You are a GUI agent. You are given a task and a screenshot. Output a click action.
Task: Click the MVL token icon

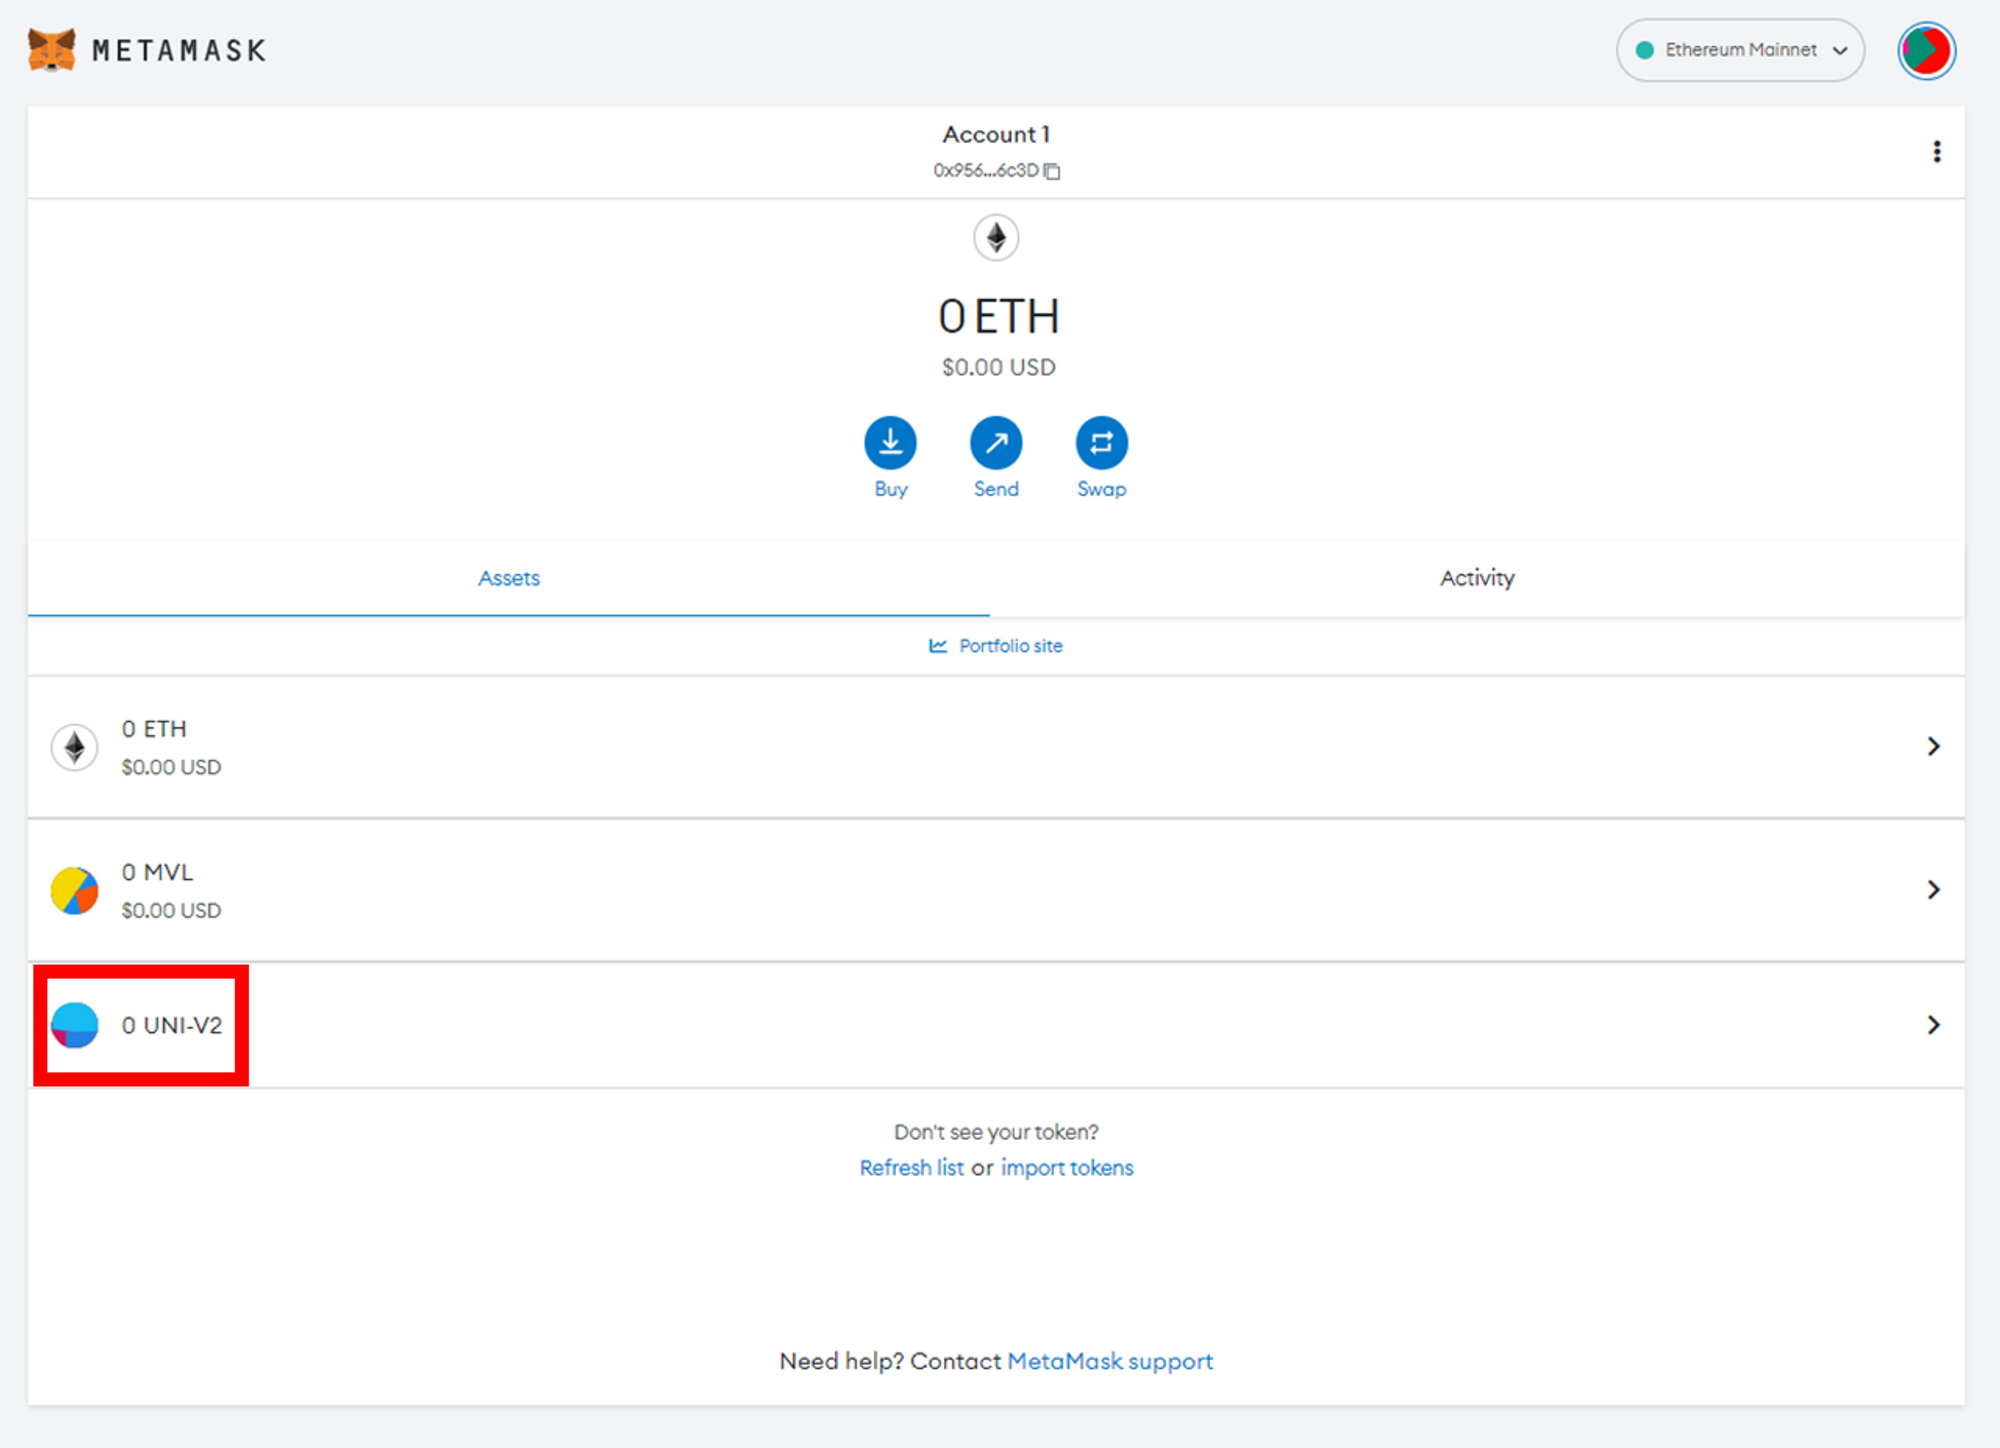coord(75,890)
